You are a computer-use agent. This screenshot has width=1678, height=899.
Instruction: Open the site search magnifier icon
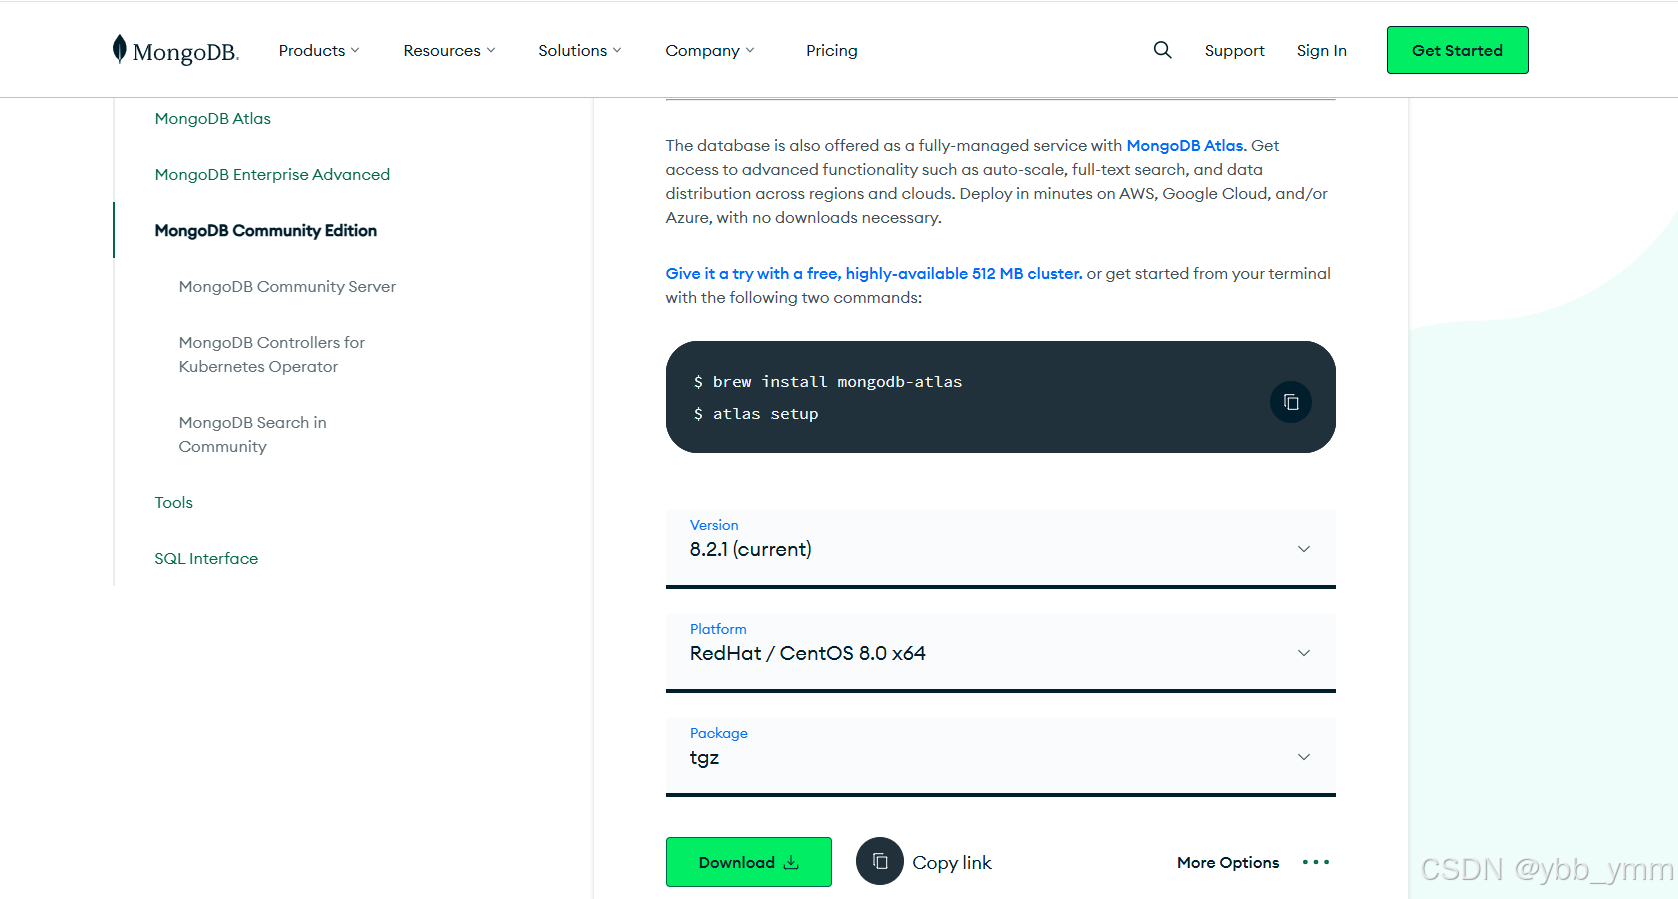pos(1162,50)
